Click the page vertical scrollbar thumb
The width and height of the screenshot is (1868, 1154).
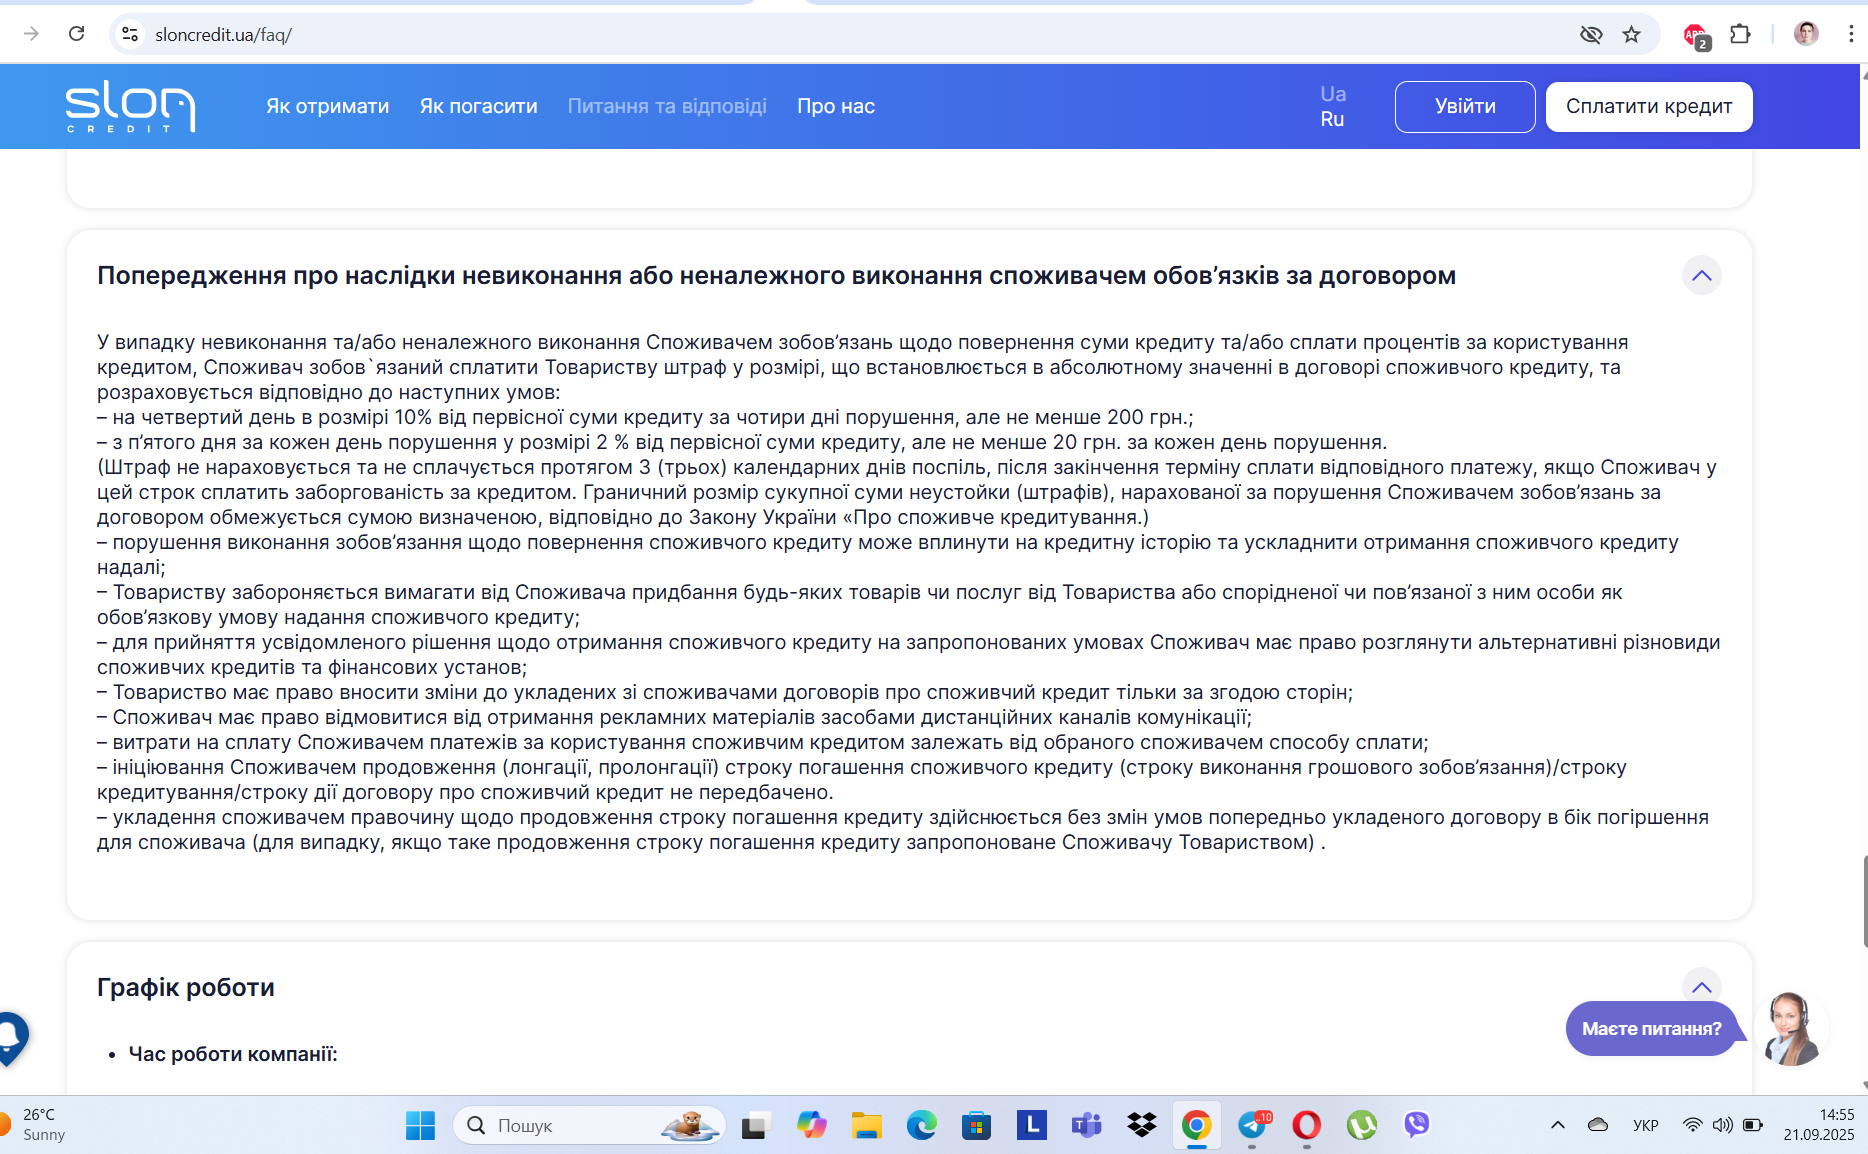1864,900
